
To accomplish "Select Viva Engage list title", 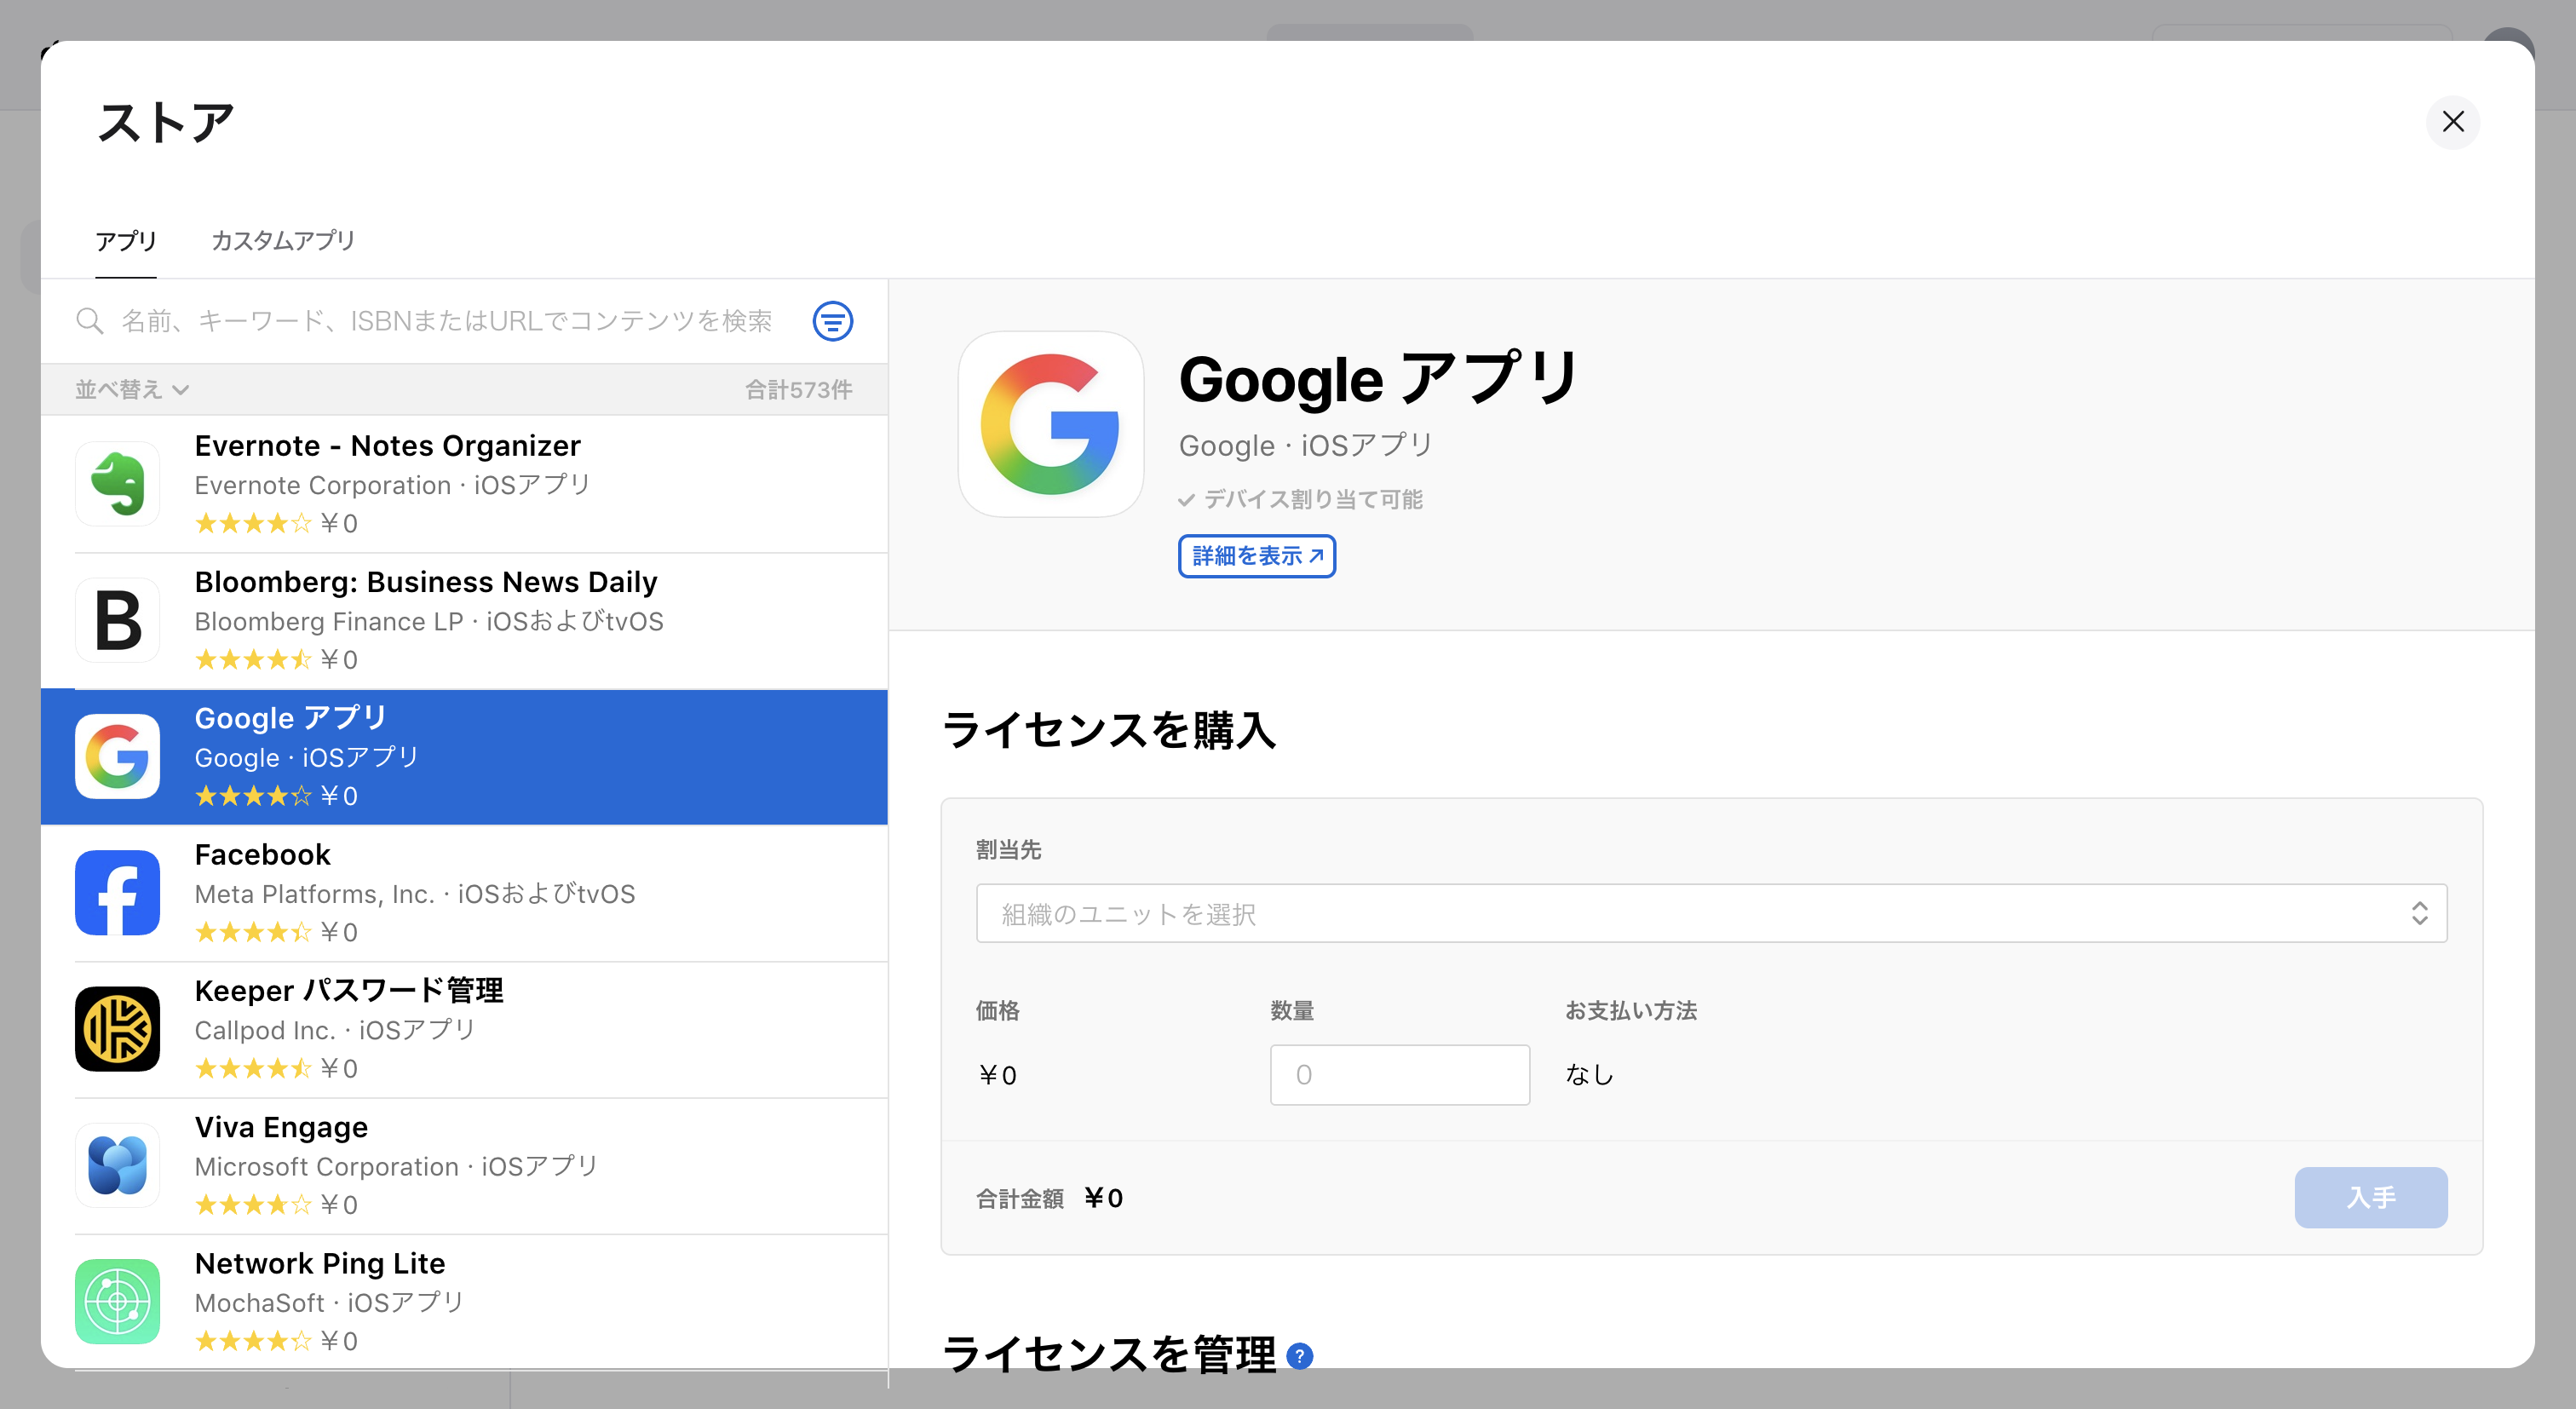I will (x=281, y=1127).
